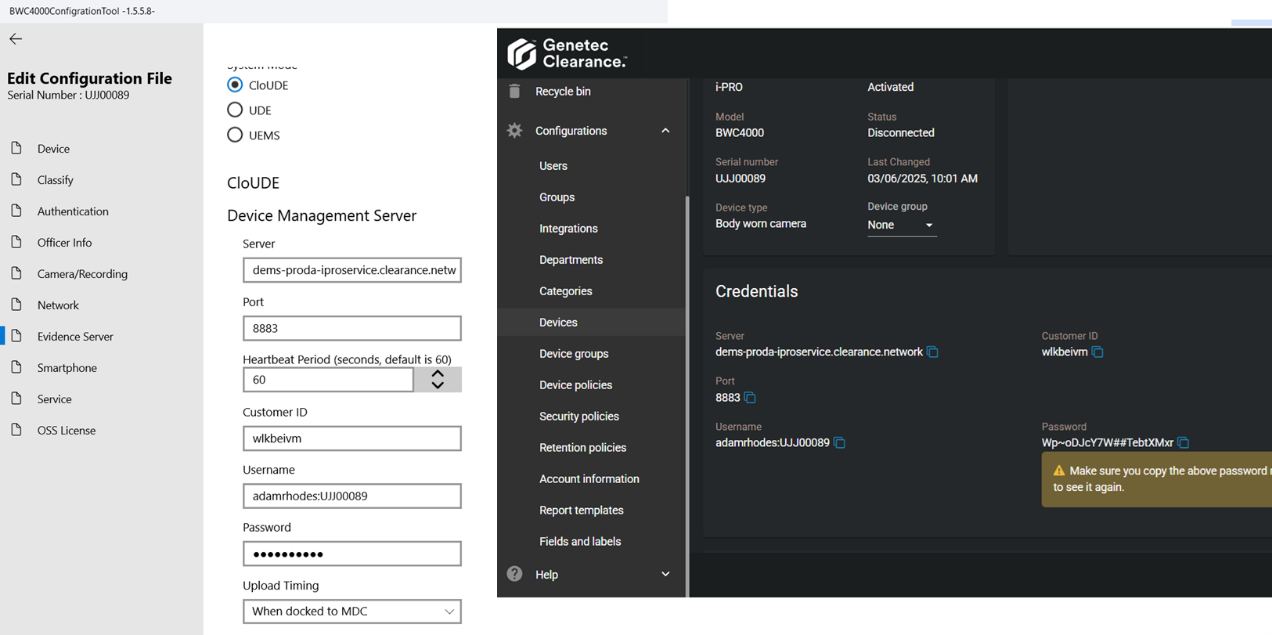Click the Configurations gear icon
Image resolution: width=1272 pixels, height=635 pixels.
coord(514,130)
